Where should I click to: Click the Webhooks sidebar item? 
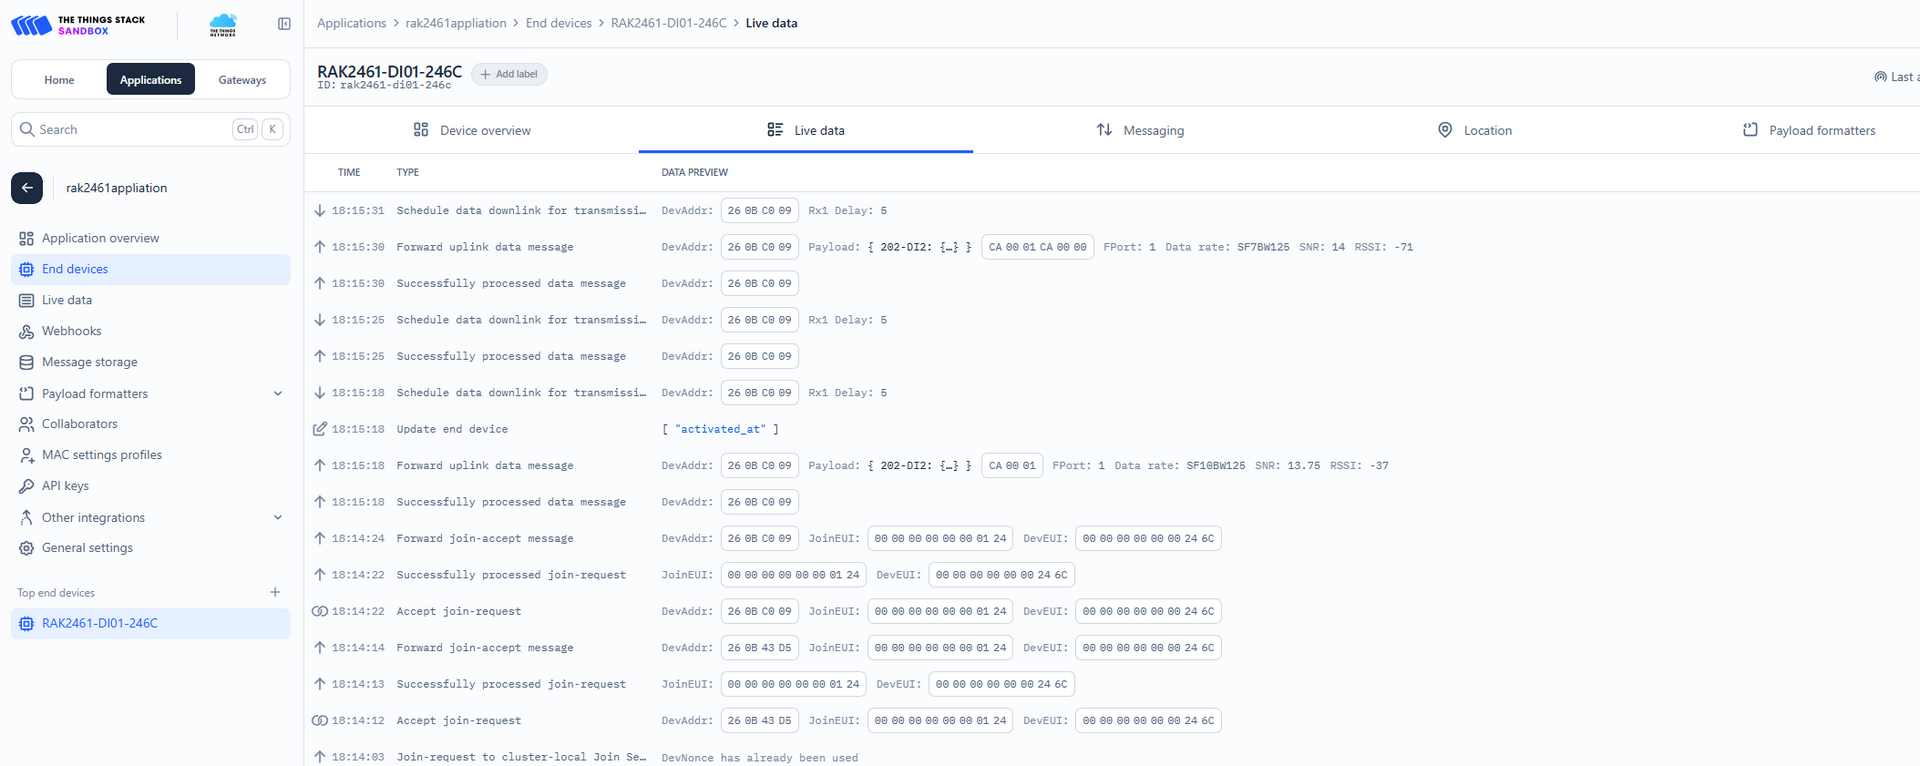71,331
